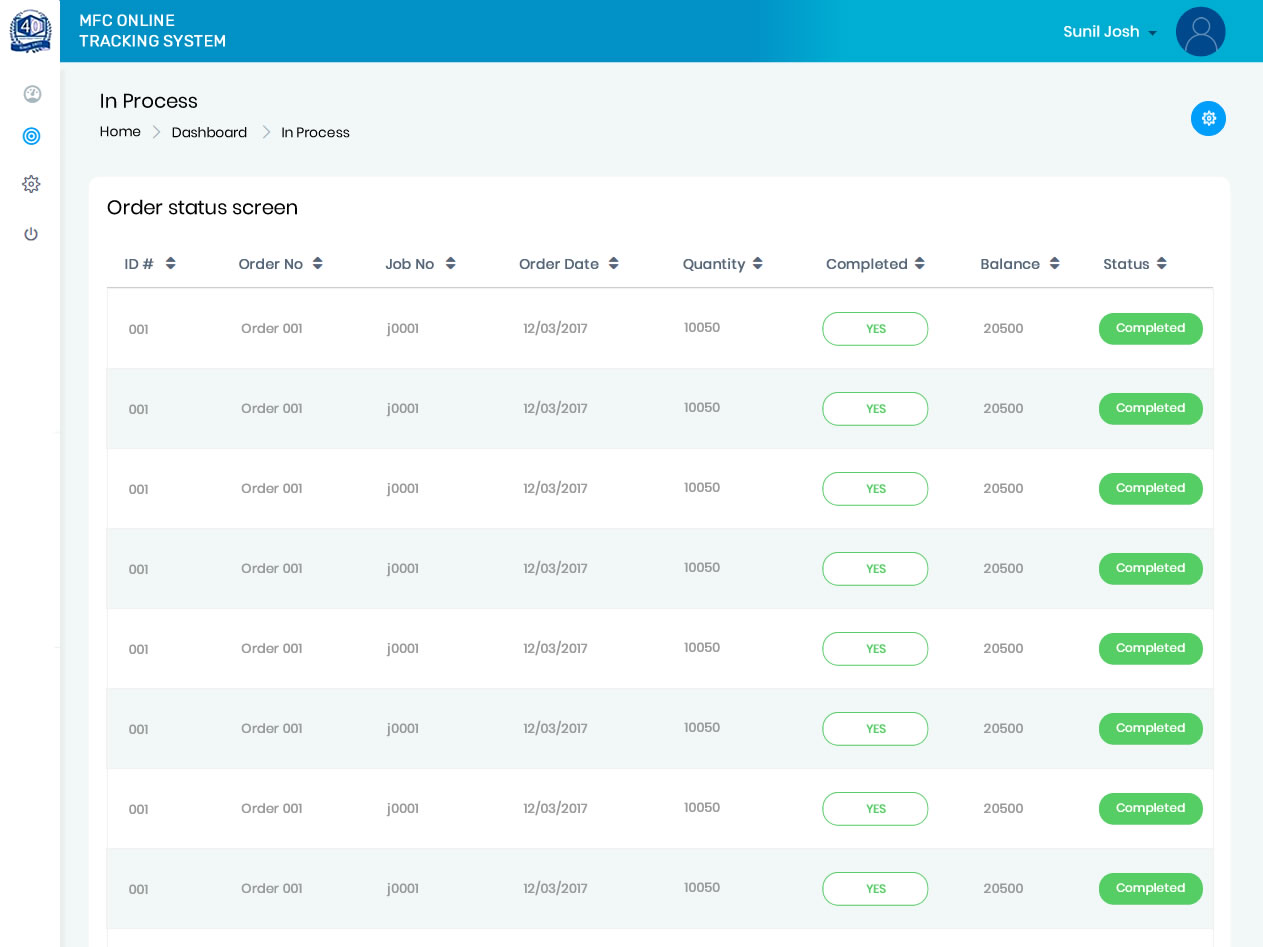Viewport: 1263px width, 947px height.
Task: Click balance 20500 in the fifth row
Action: pos(1003,648)
